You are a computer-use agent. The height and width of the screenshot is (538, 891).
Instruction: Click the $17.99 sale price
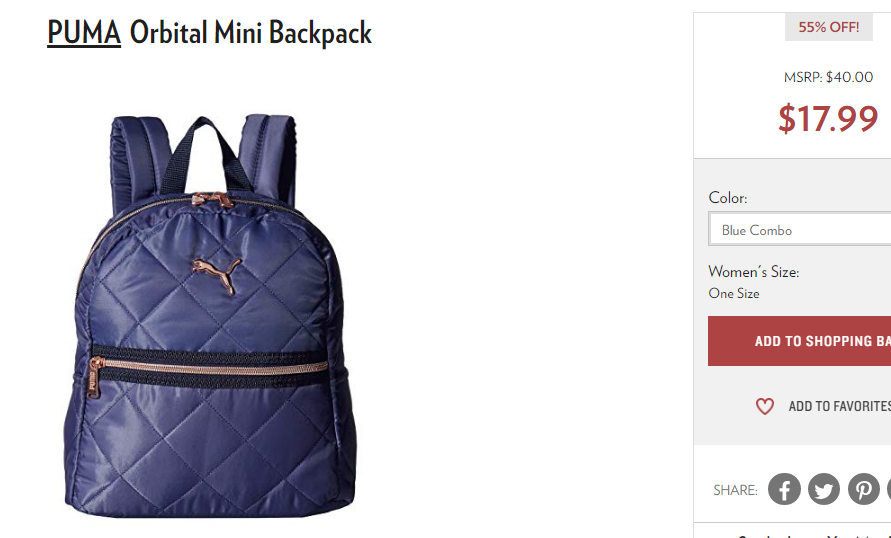click(x=828, y=118)
